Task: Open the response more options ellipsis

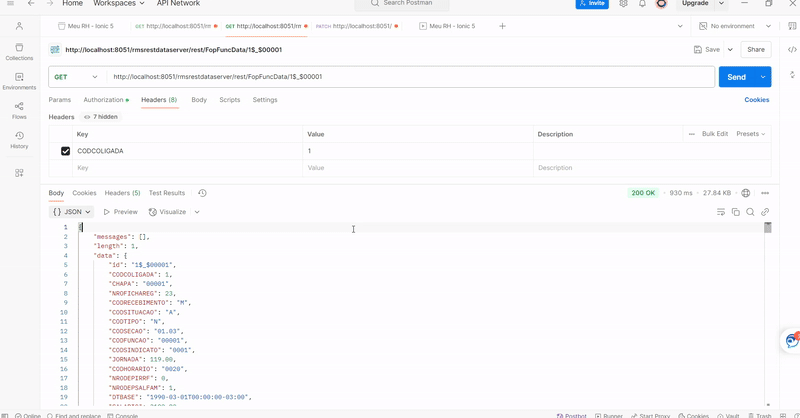Action: click(765, 193)
